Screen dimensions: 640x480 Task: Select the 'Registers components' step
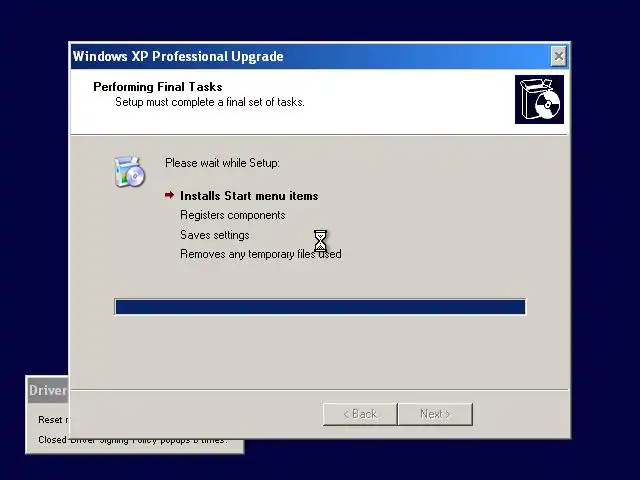coord(233,215)
